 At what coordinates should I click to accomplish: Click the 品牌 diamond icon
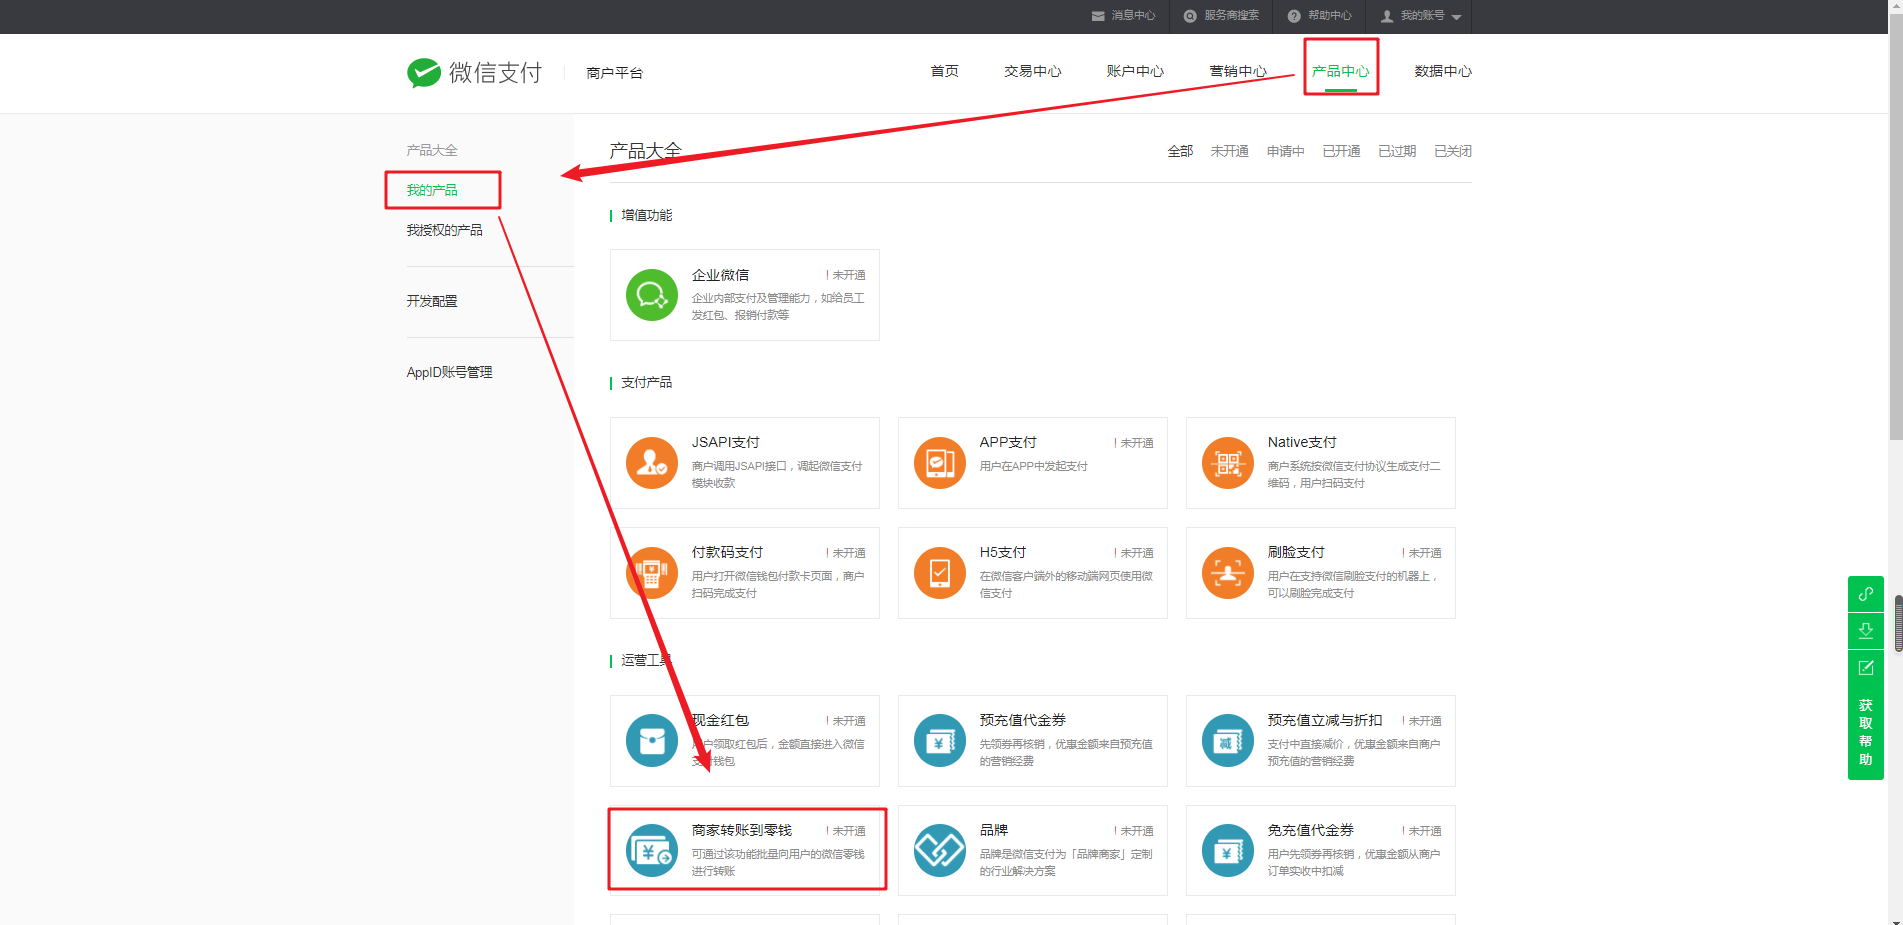[x=940, y=851]
